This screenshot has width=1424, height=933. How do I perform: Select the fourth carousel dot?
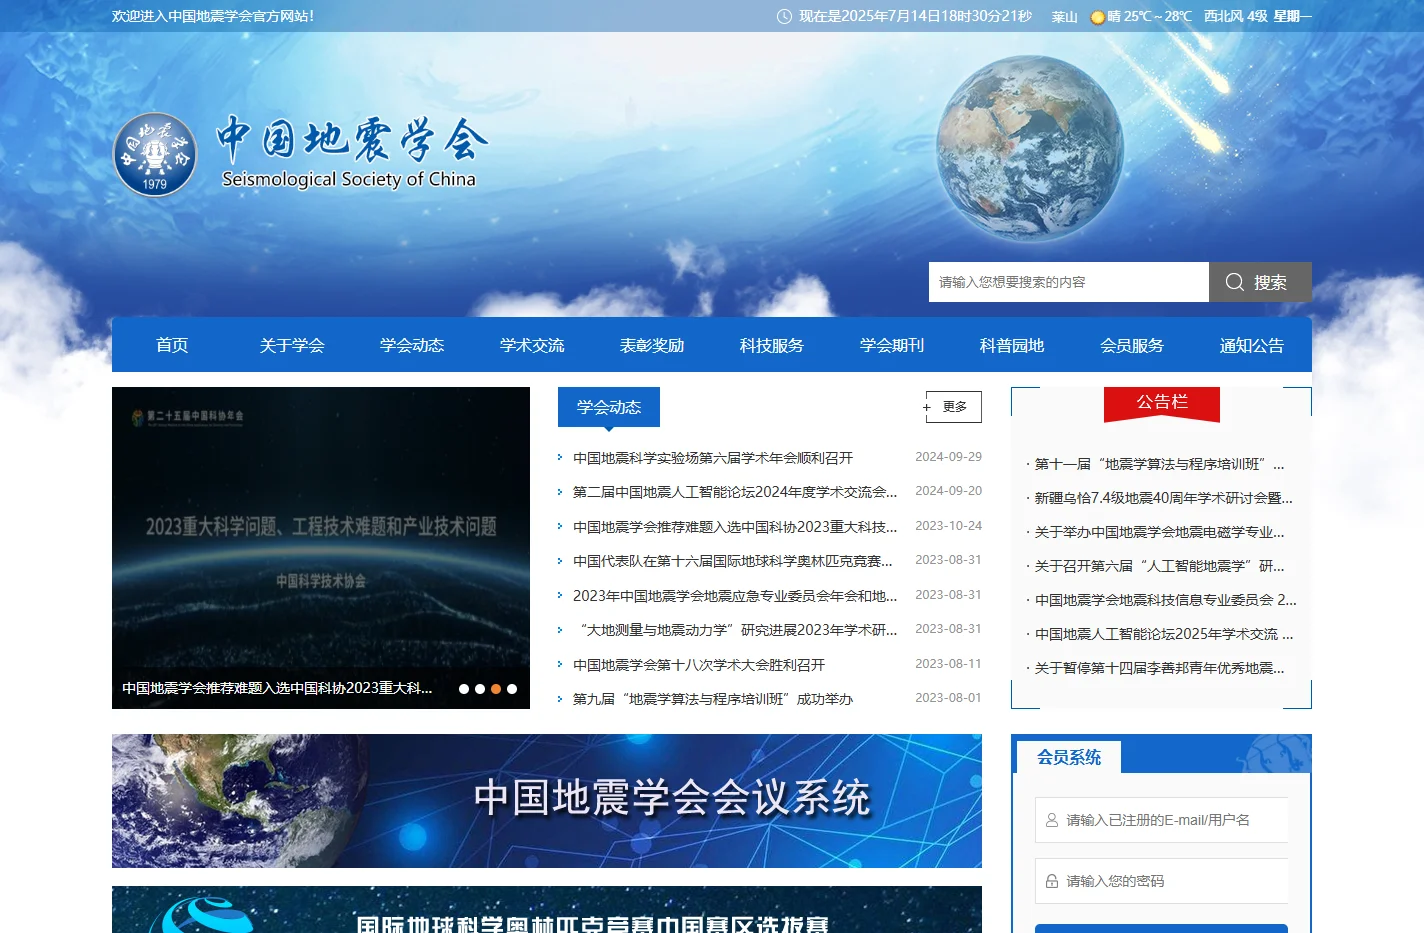(512, 689)
